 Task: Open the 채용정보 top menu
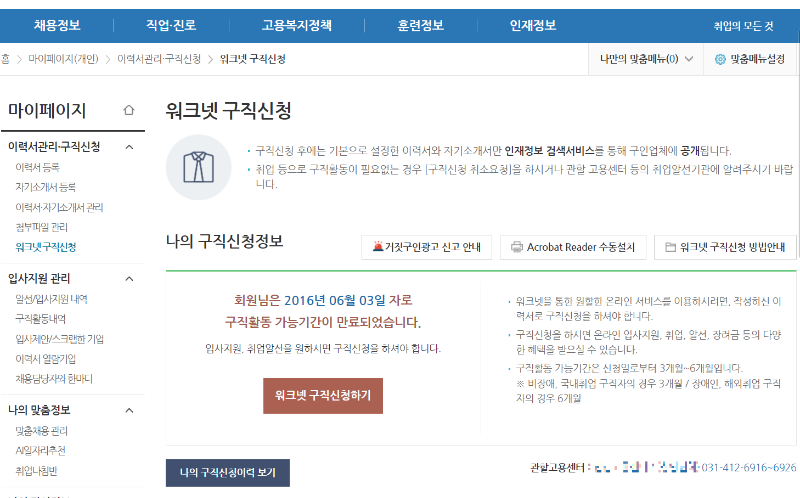point(57,26)
